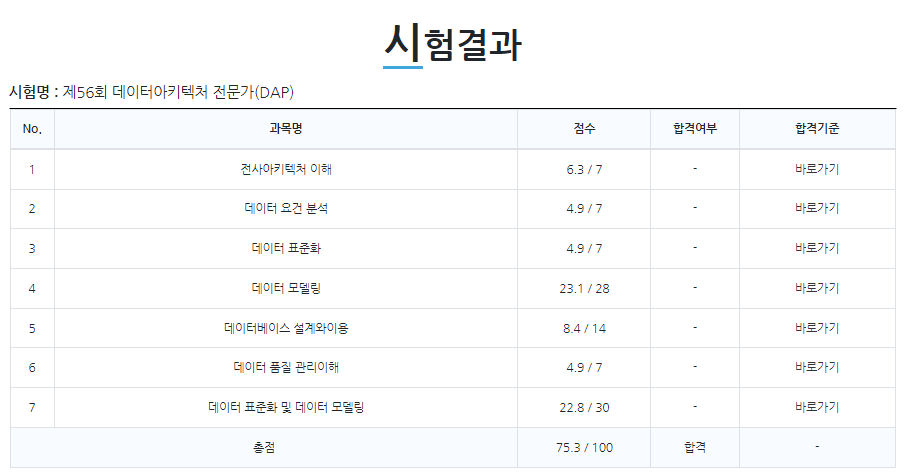
Task: Open 바로가기 link for 데이터 모델링 row 4
Action: pyautogui.click(x=817, y=288)
